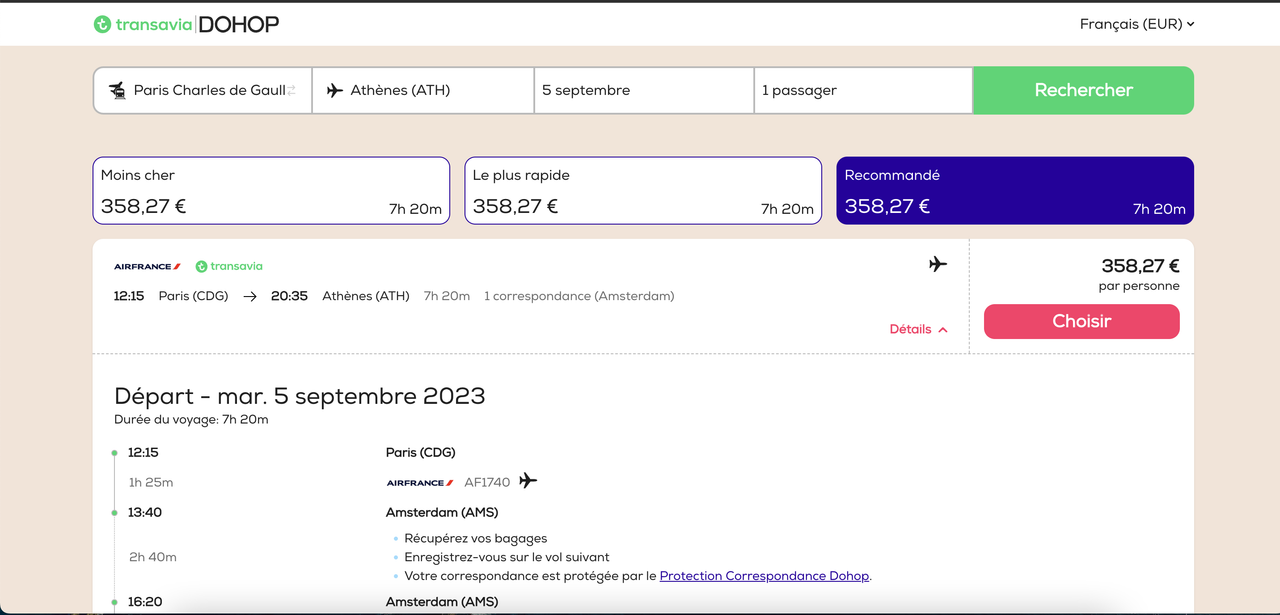
Task: Click the plane icon next to AF1740
Action: coord(528,481)
